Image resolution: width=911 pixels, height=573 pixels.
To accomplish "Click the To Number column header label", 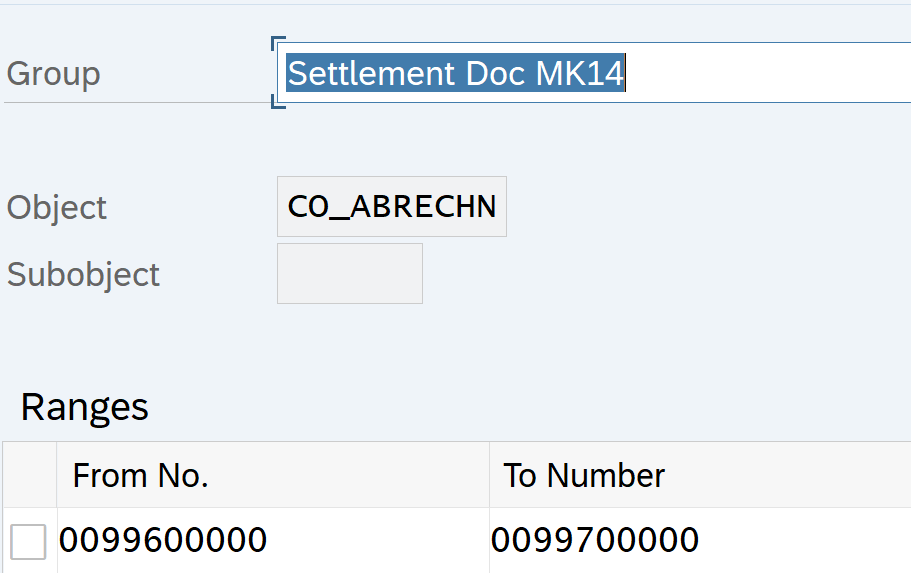I will [x=584, y=476].
